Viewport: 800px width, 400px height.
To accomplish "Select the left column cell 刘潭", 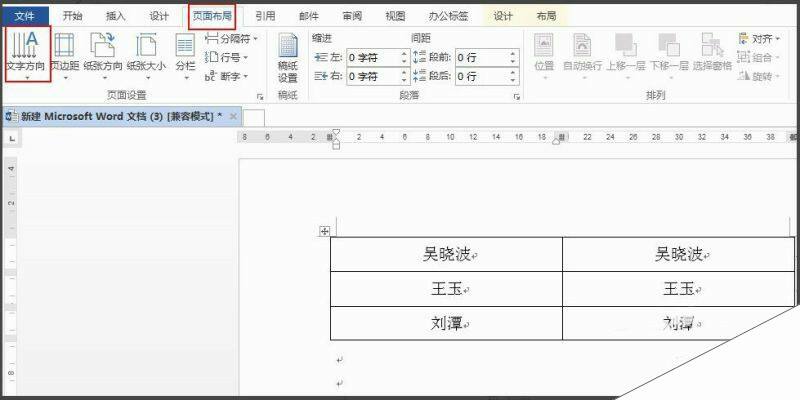I will click(x=446, y=323).
